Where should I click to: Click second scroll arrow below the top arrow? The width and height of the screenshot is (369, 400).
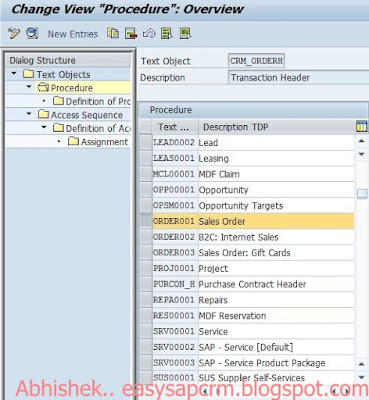point(361,154)
